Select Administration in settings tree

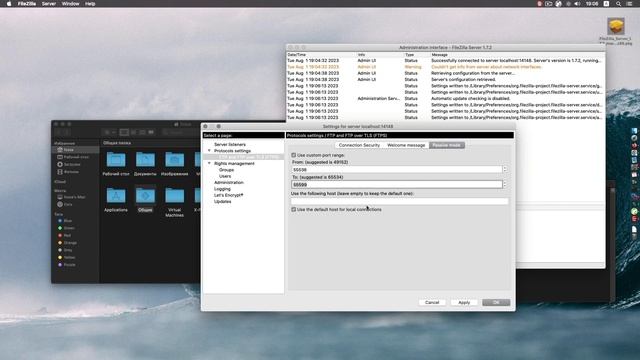[229, 182]
